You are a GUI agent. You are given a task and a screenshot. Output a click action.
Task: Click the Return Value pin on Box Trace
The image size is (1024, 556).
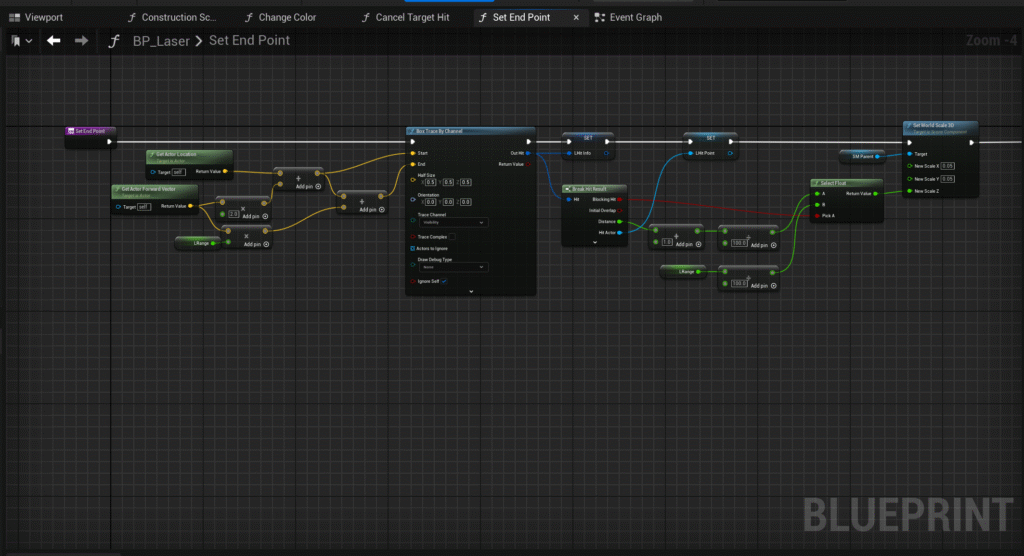(x=528, y=165)
